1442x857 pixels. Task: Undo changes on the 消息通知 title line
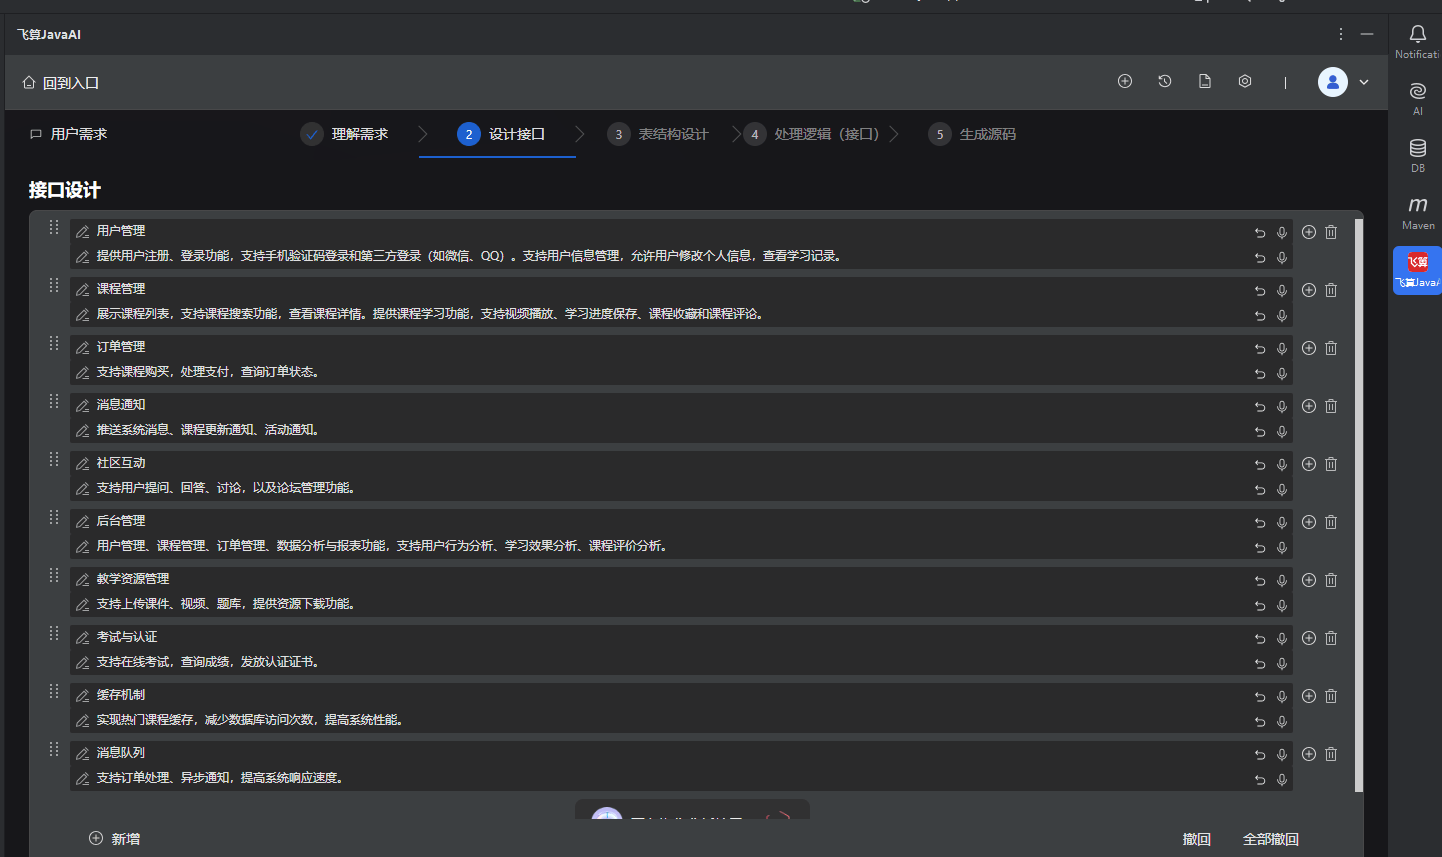1260,407
